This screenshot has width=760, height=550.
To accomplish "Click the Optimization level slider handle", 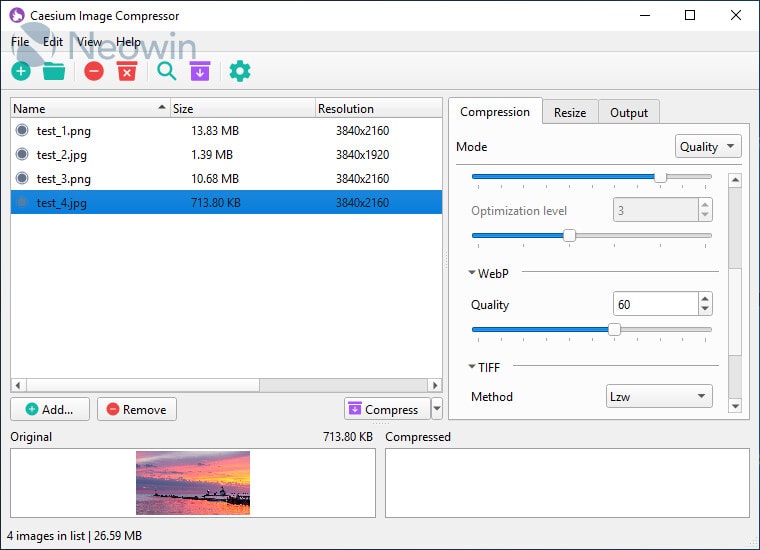I will tap(570, 236).
